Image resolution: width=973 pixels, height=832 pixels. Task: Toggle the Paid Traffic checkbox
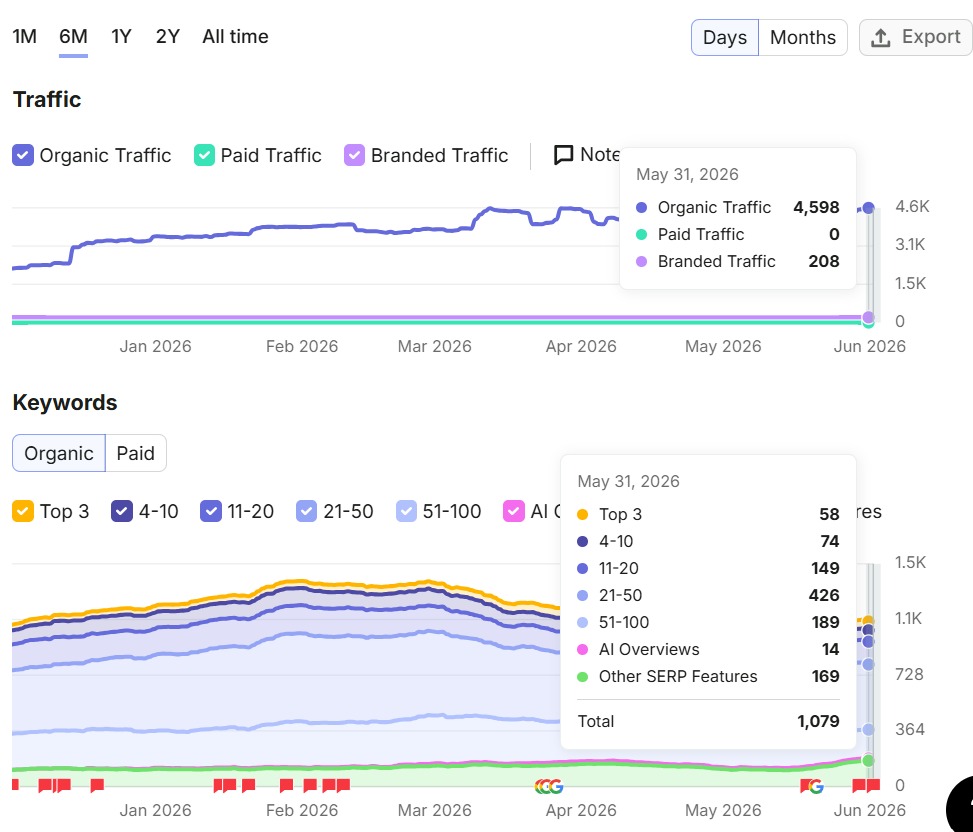(x=204, y=155)
